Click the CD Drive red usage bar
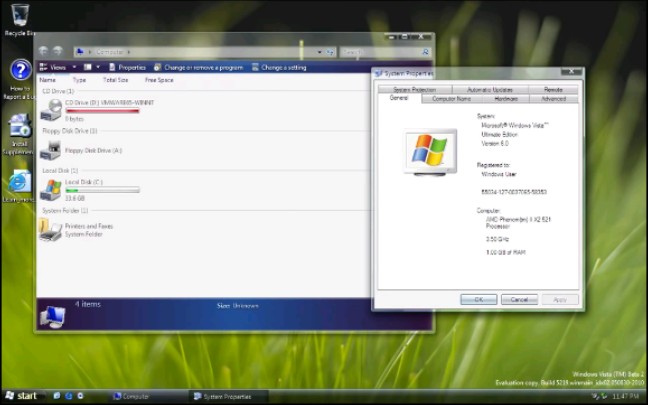This screenshot has height=405, width=648. click(102, 111)
